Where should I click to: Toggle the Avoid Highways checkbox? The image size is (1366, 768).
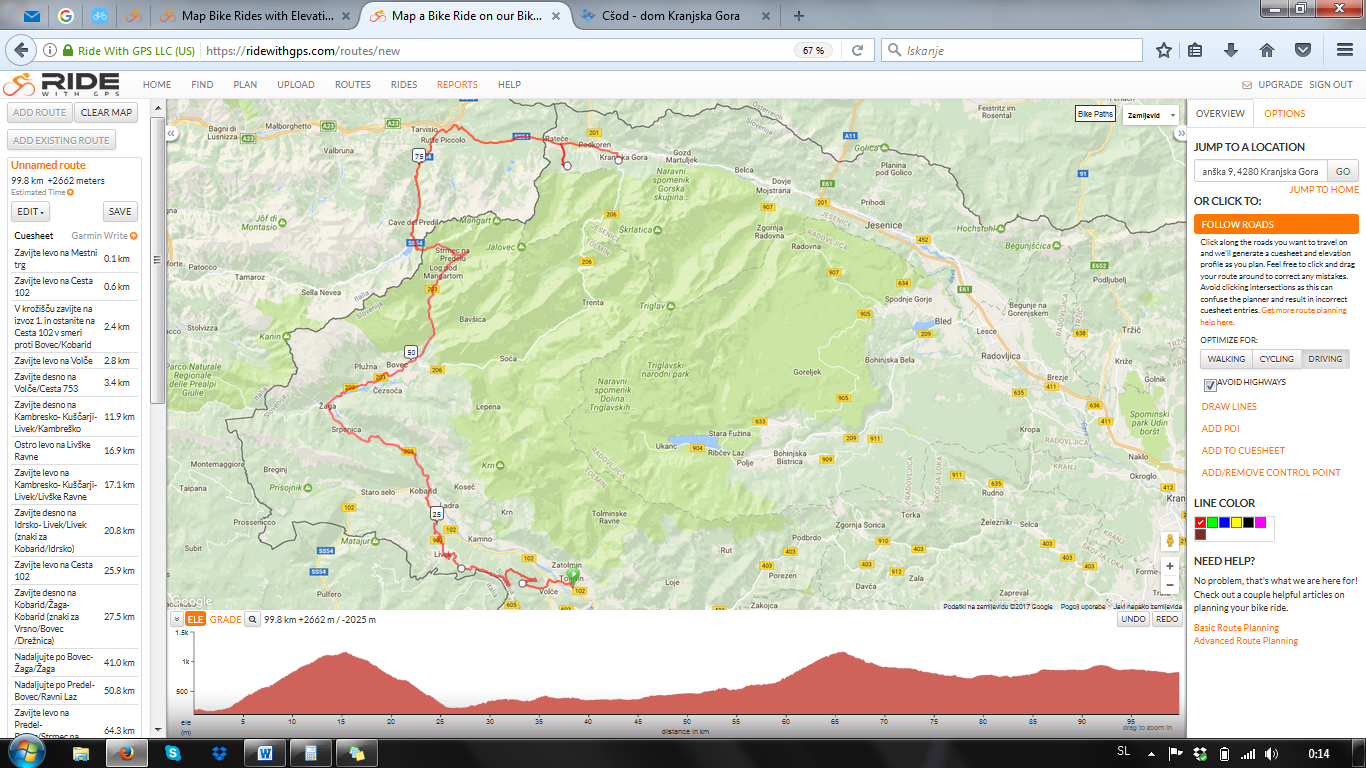(1210, 383)
